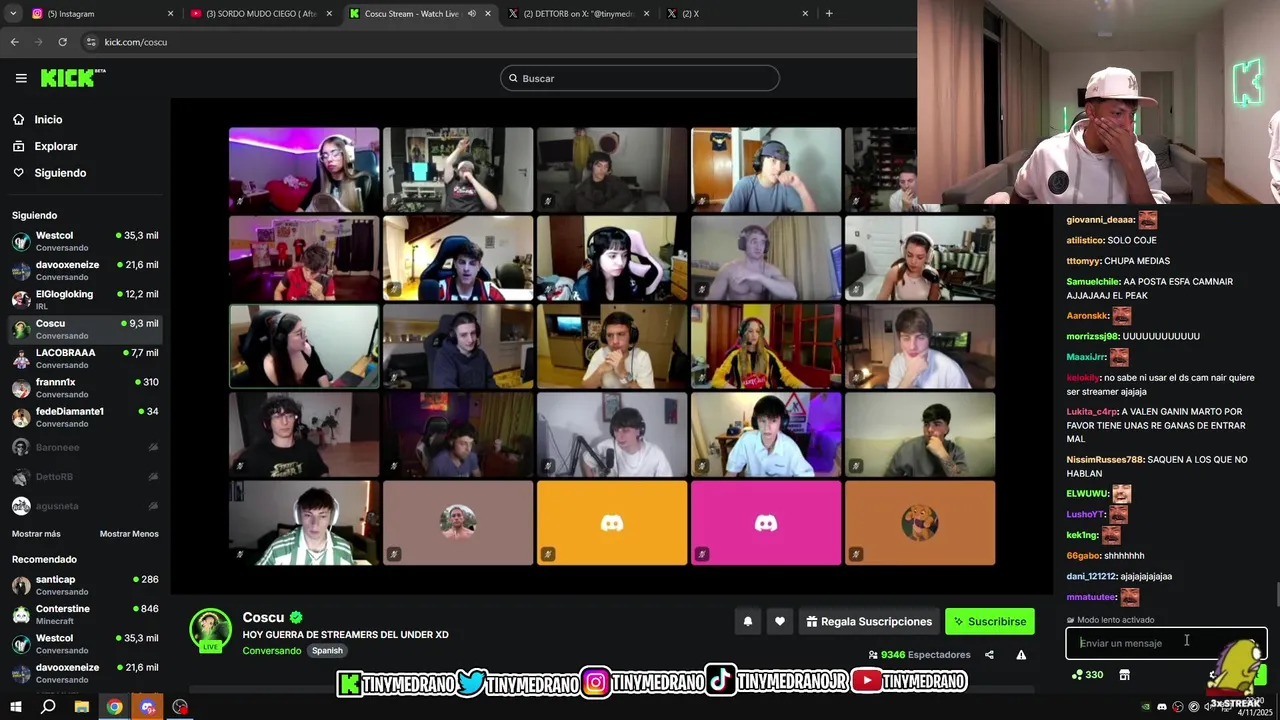This screenshot has width=1280, height=720.
Task: Open File Explorer from taskbar
Action: click(x=82, y=707)
